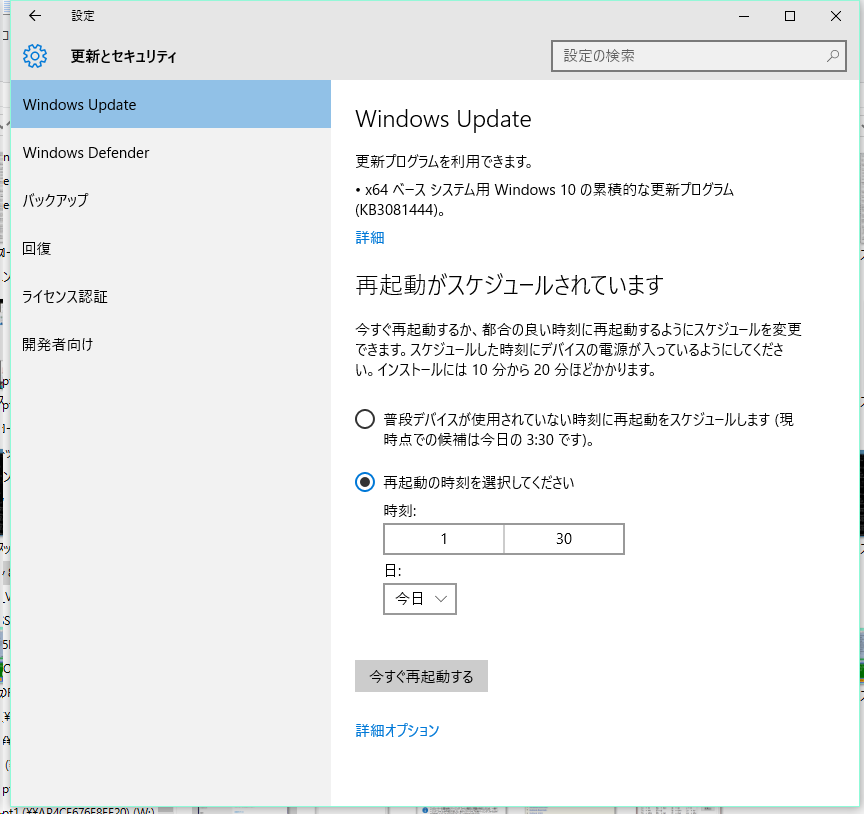This screenshot has width=864, height=814.
Task: Click the back arrow in the title bar
Action: (35, 16)
